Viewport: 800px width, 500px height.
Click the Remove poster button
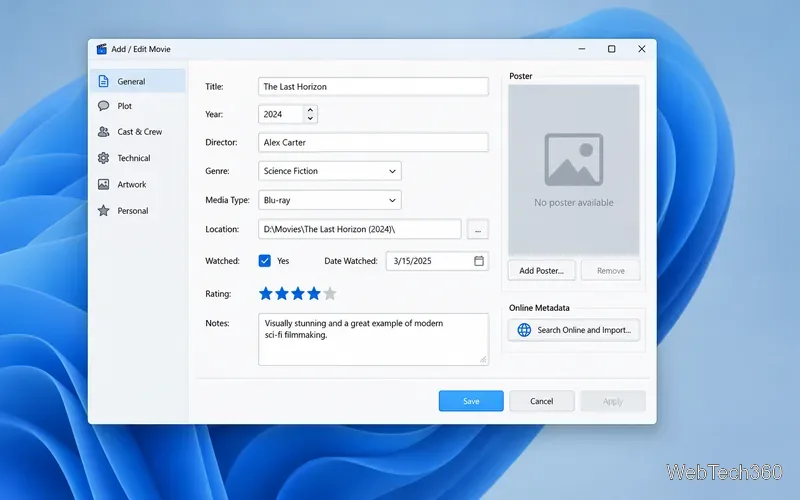point(610,271)
